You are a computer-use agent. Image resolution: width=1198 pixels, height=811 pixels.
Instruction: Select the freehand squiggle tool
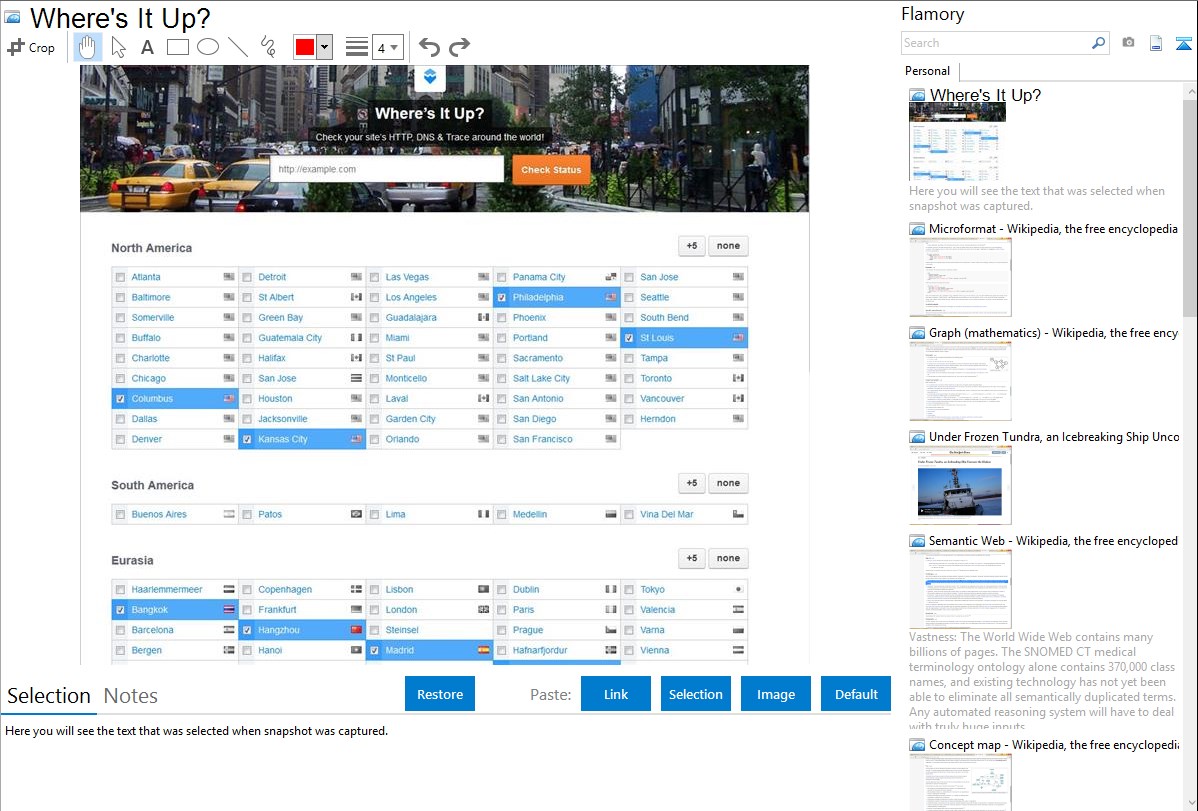267,47
